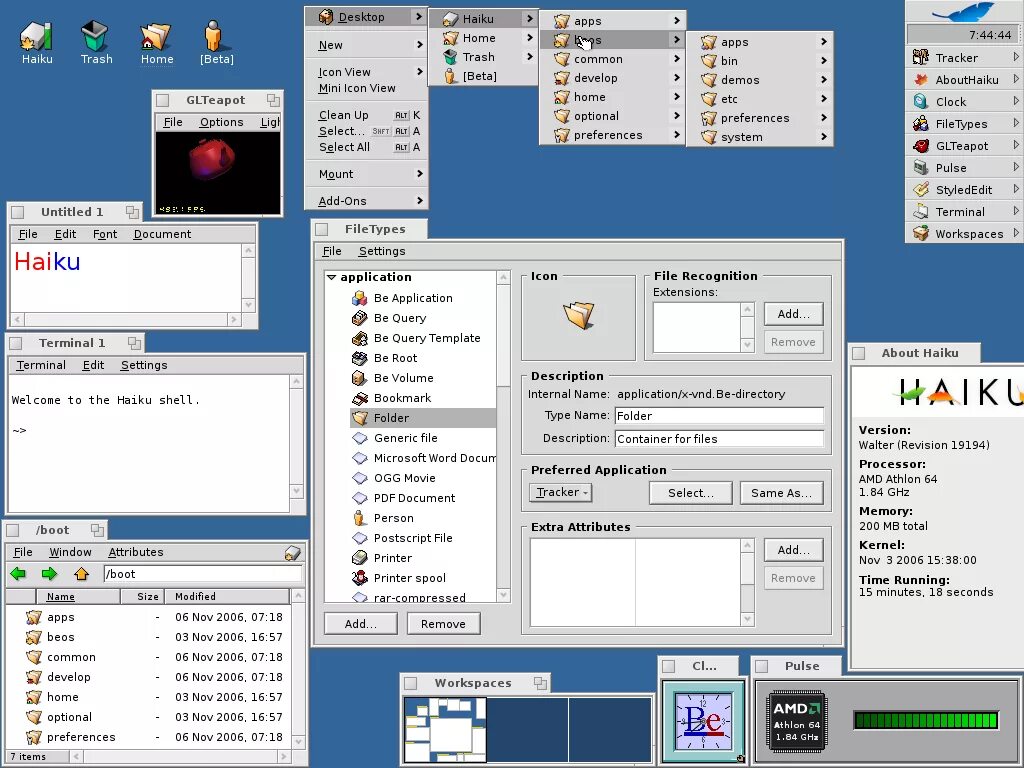Click the green forward arrow in /boot window
This screenshot has height=768, width=1024.
click(49, 574)
